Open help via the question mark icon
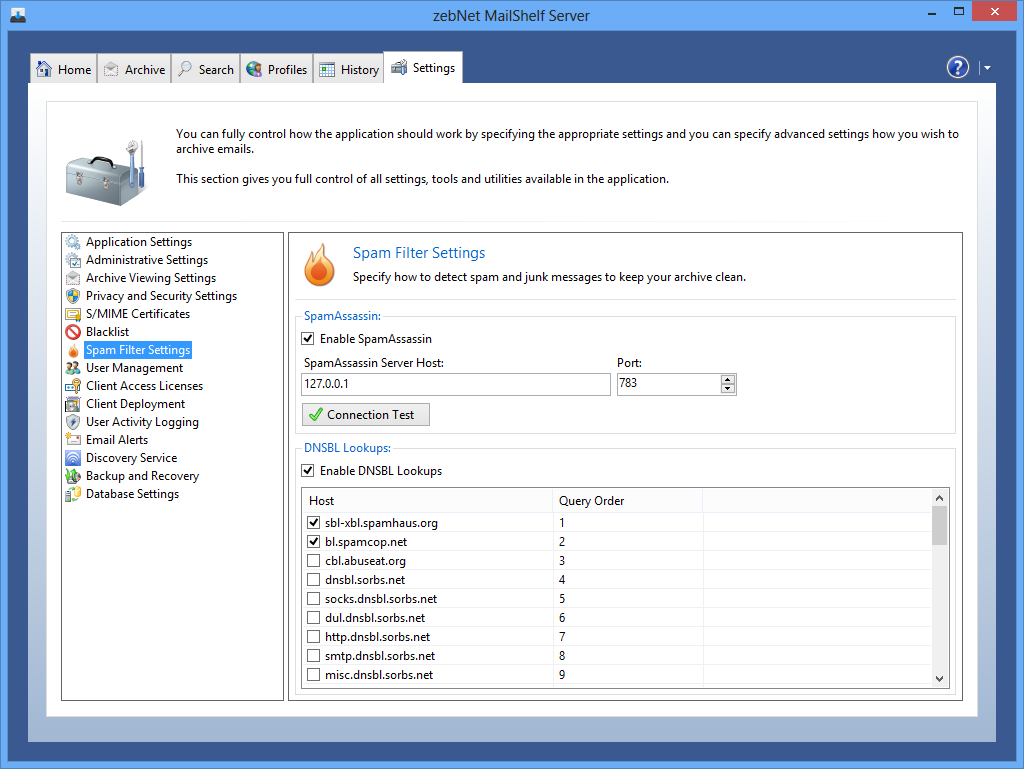Image resolution: width=1024 pixels, height=769 pixels. point(957,67)
